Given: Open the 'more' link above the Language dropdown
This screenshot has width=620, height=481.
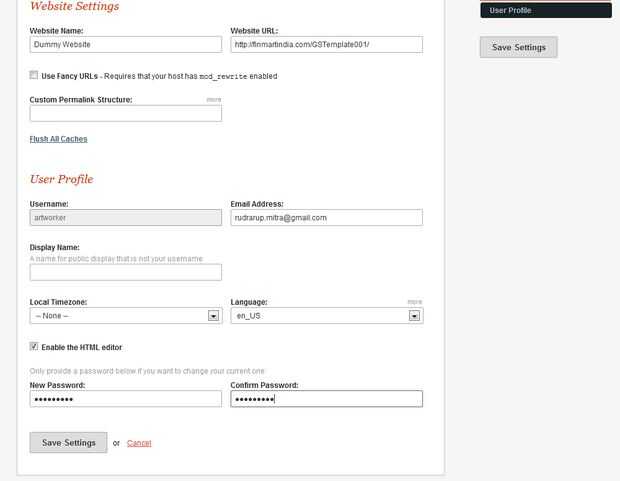Looking at the screenshot, I should (415, 302).
